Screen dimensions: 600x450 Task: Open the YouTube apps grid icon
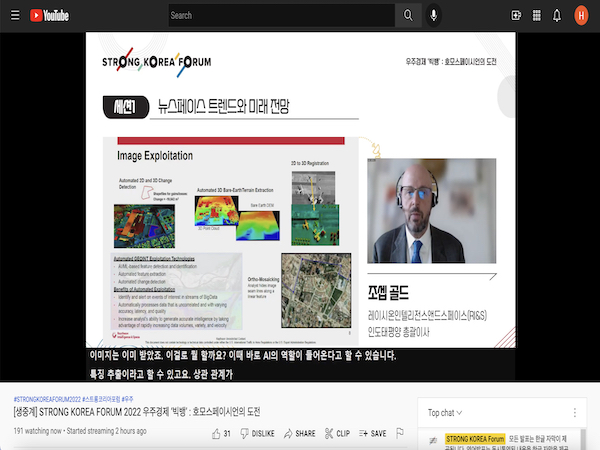click(536, 15)
